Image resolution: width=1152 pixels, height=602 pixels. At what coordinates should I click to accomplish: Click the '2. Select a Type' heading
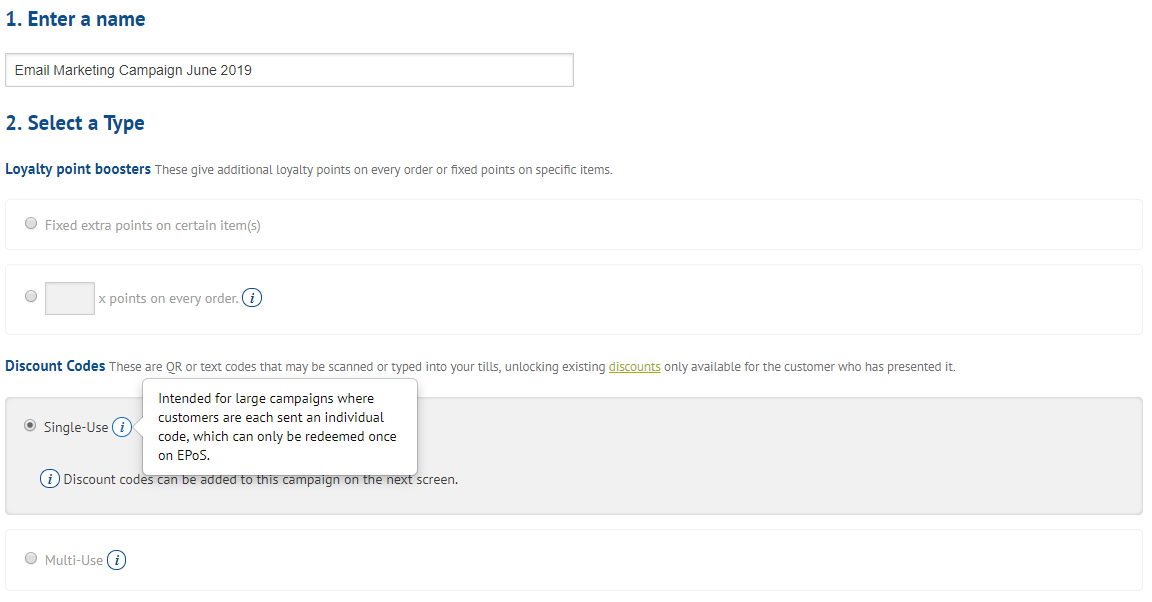point(75,123)
